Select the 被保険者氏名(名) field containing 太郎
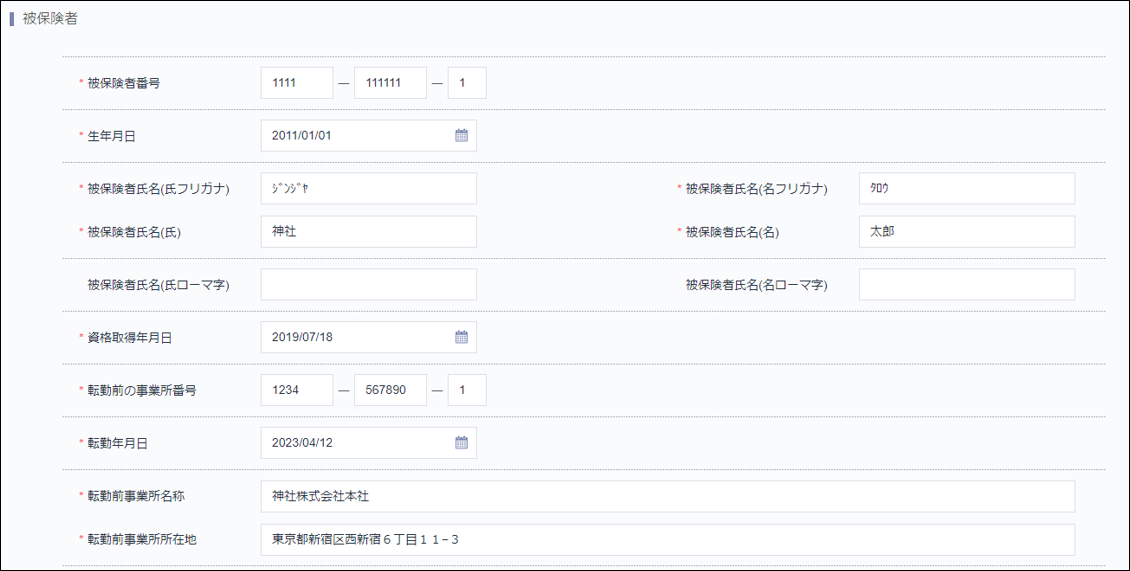Image resolution: width=1130 pixels, height=571 pixels. click(x=966, y=232)
